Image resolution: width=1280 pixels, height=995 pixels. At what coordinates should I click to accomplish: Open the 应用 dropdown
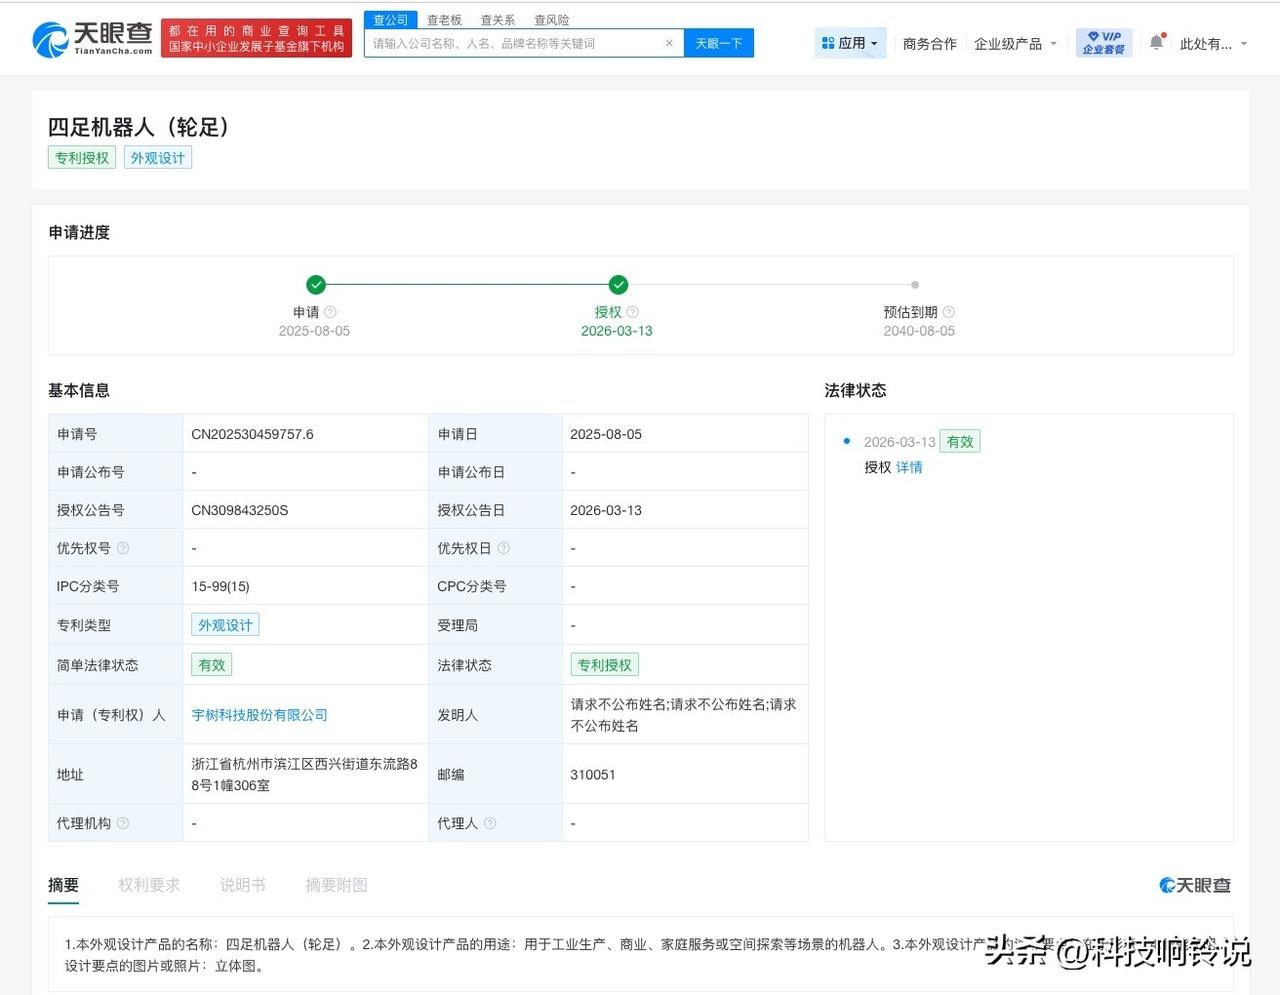click(x=850, y=42)
